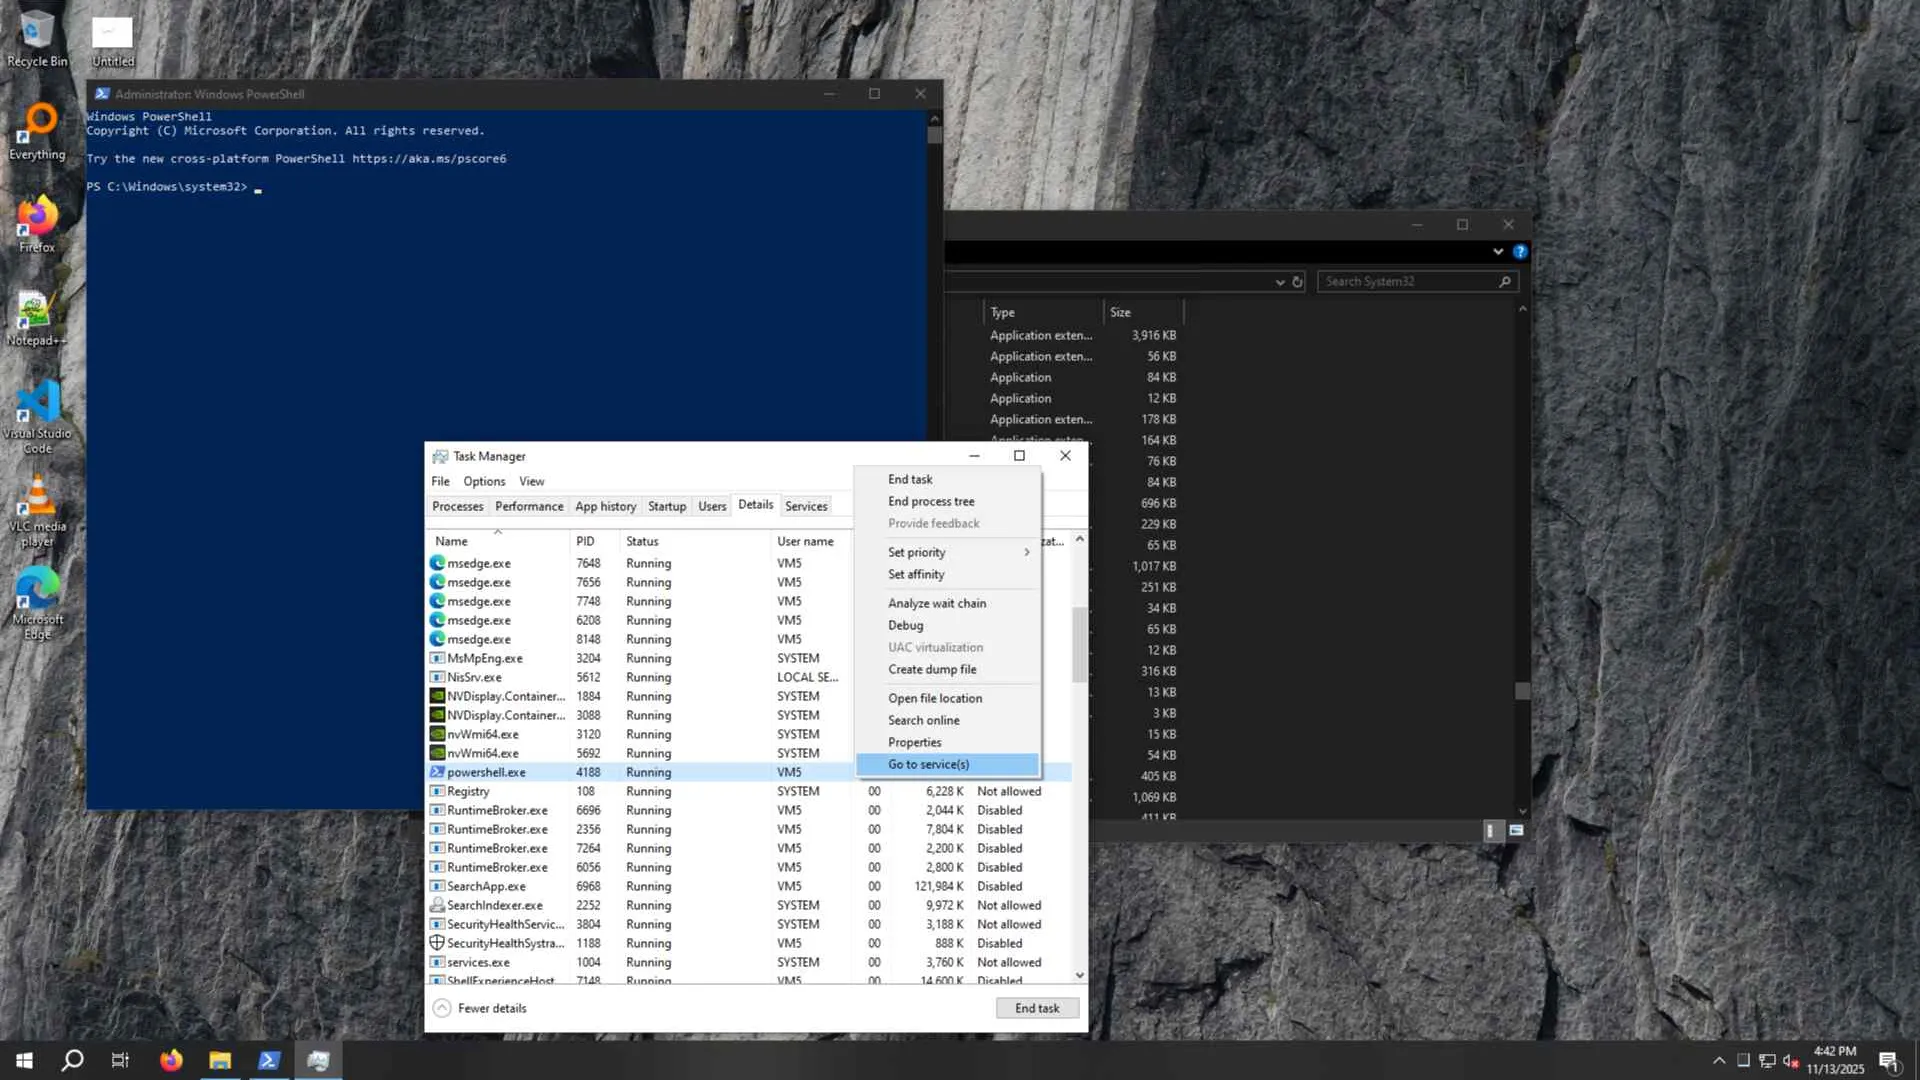Open Task View from the taskbar
Viewport: 1920px width, 1080px height.
120,1061
